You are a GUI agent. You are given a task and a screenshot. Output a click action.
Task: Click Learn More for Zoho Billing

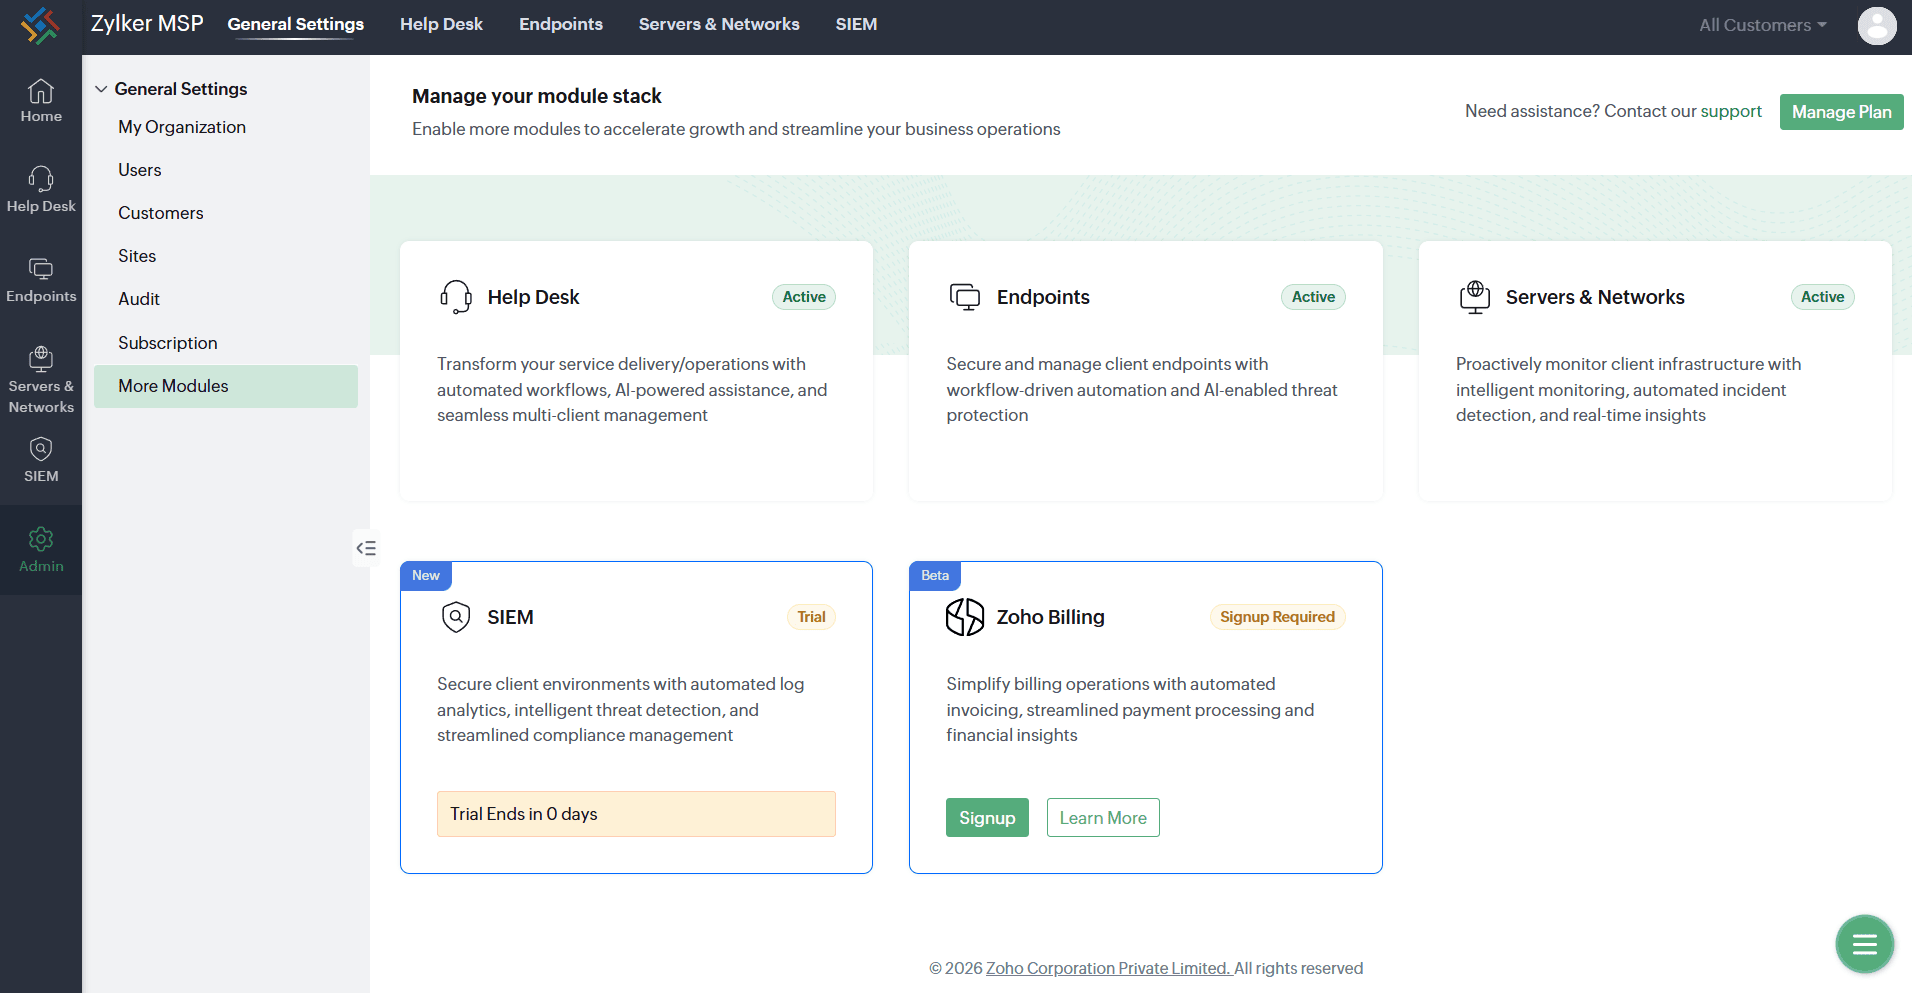(1103, 818)
